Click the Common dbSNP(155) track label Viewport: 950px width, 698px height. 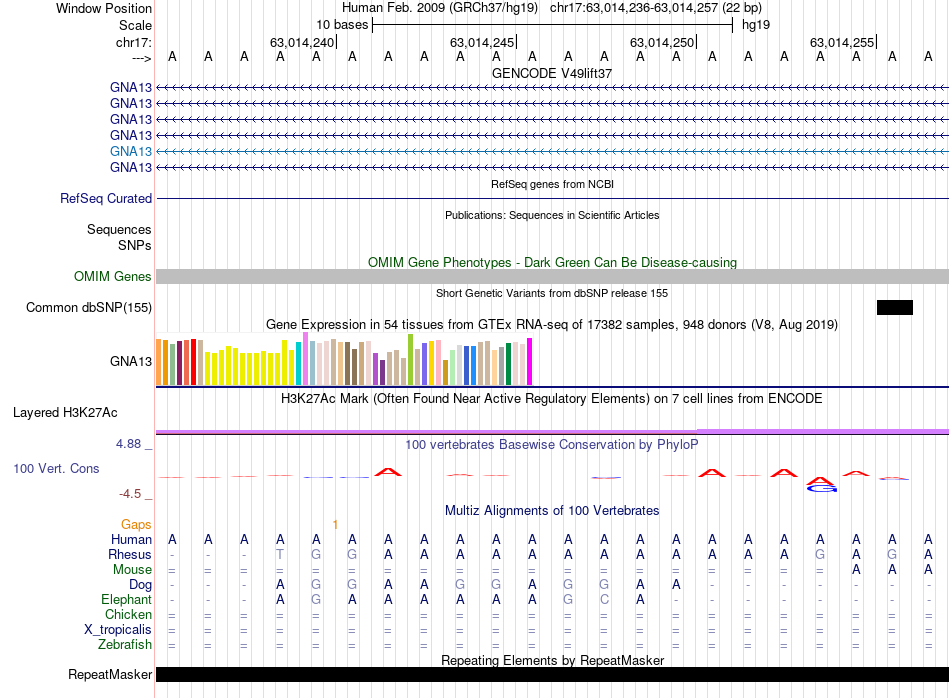pyautogui.click(x=89, y=308)
